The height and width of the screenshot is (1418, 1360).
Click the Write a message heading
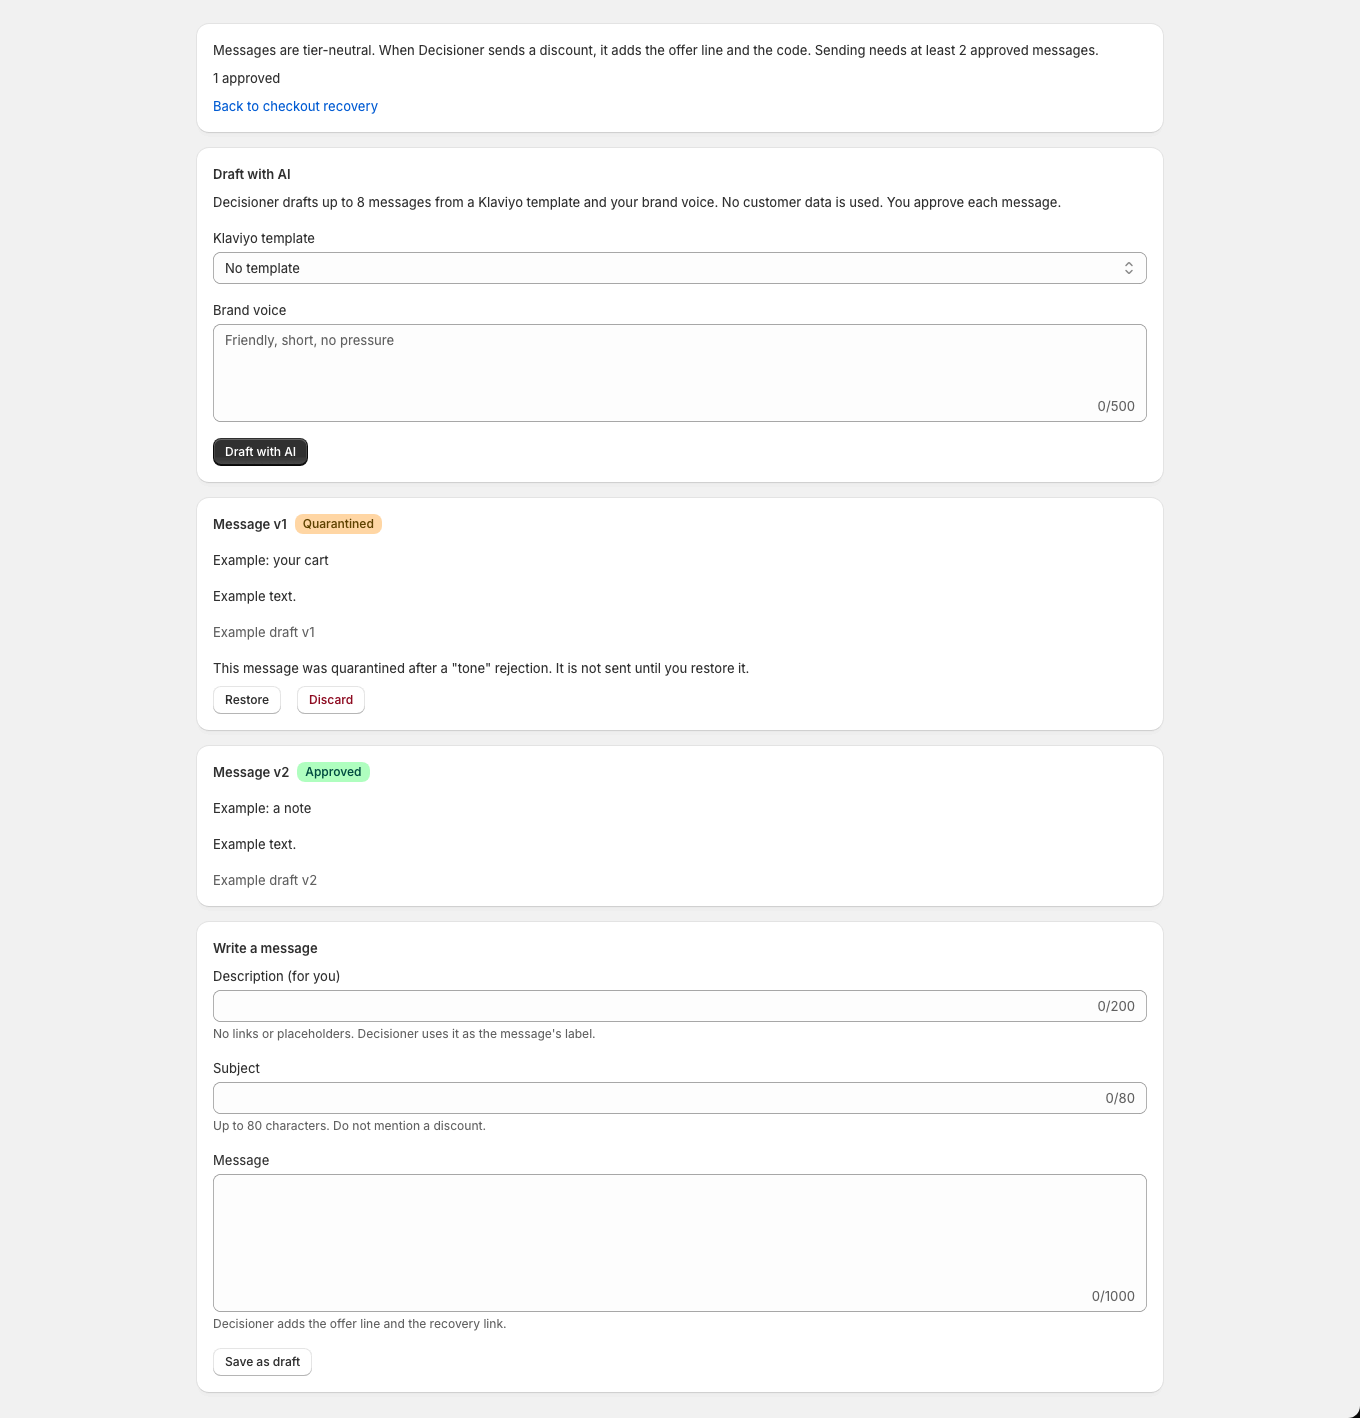265,948
